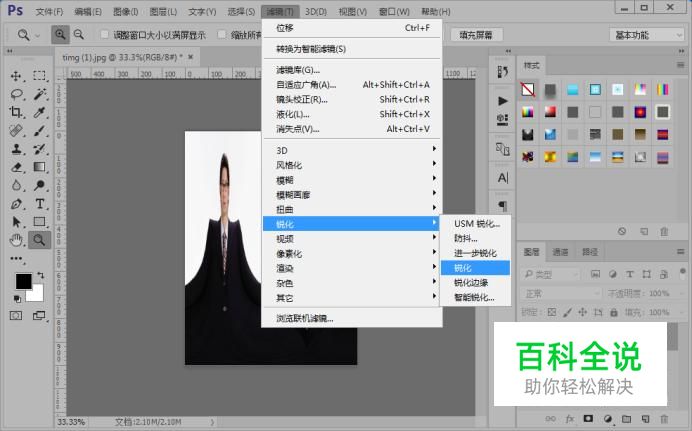Select the Zoom tool in toolbox
The image size is (692, 431).
(40, 240)
